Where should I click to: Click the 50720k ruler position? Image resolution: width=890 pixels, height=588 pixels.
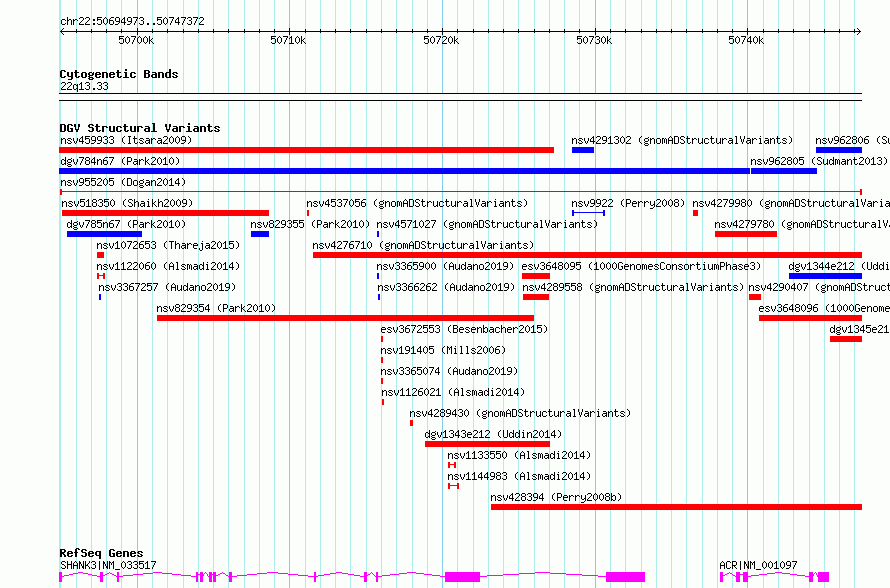click(441, 40)
